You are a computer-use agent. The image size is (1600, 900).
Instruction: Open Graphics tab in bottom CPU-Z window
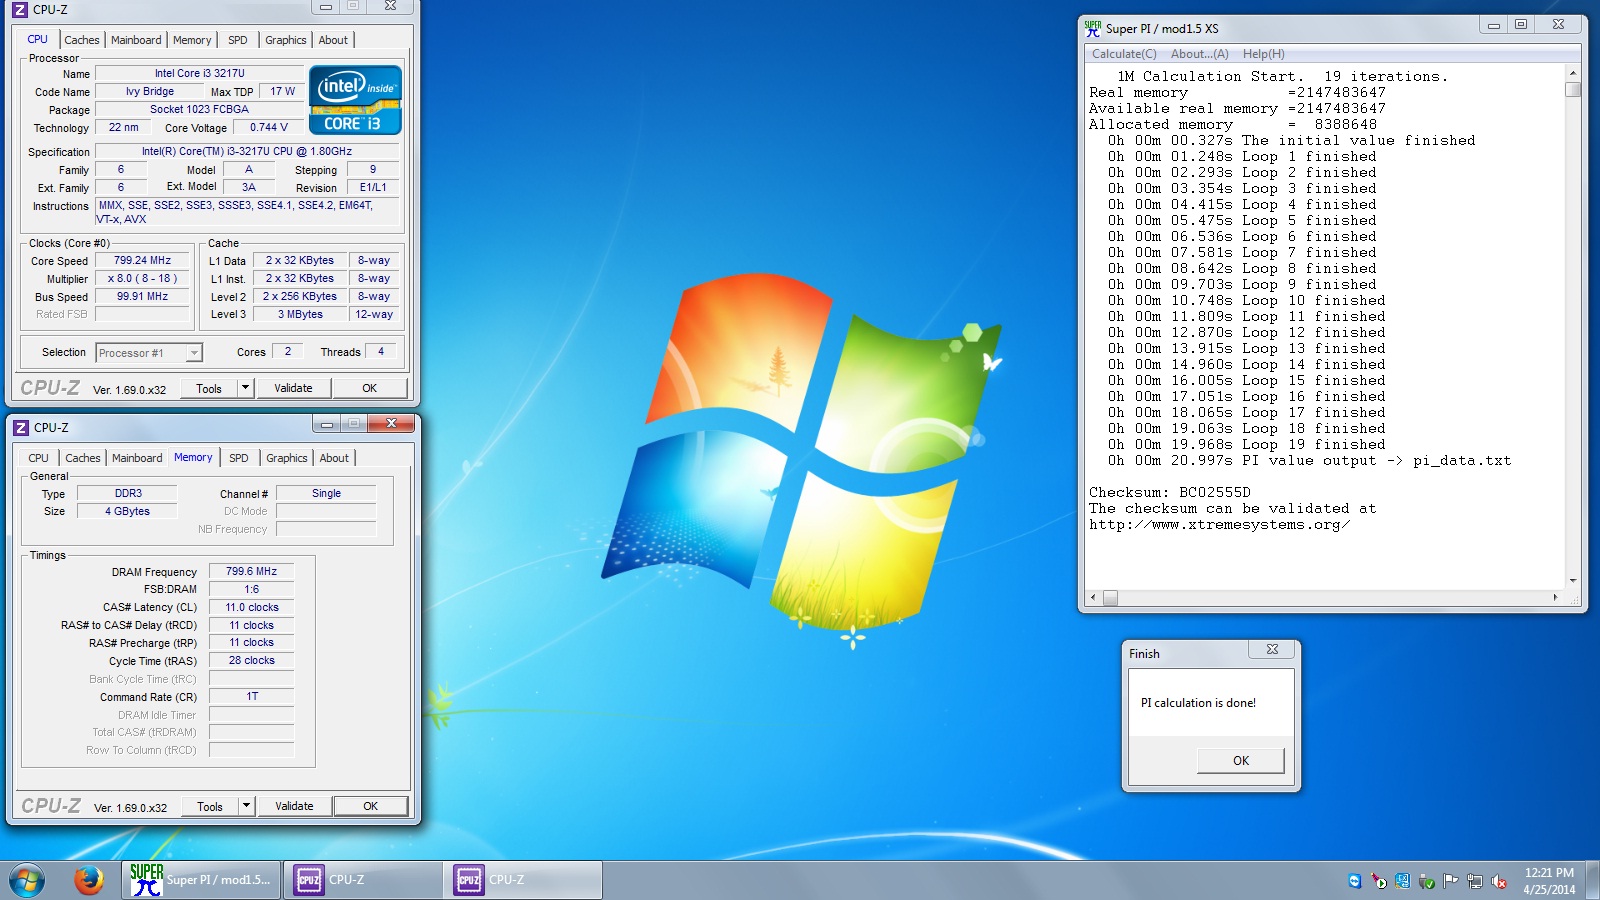[287, 458]
